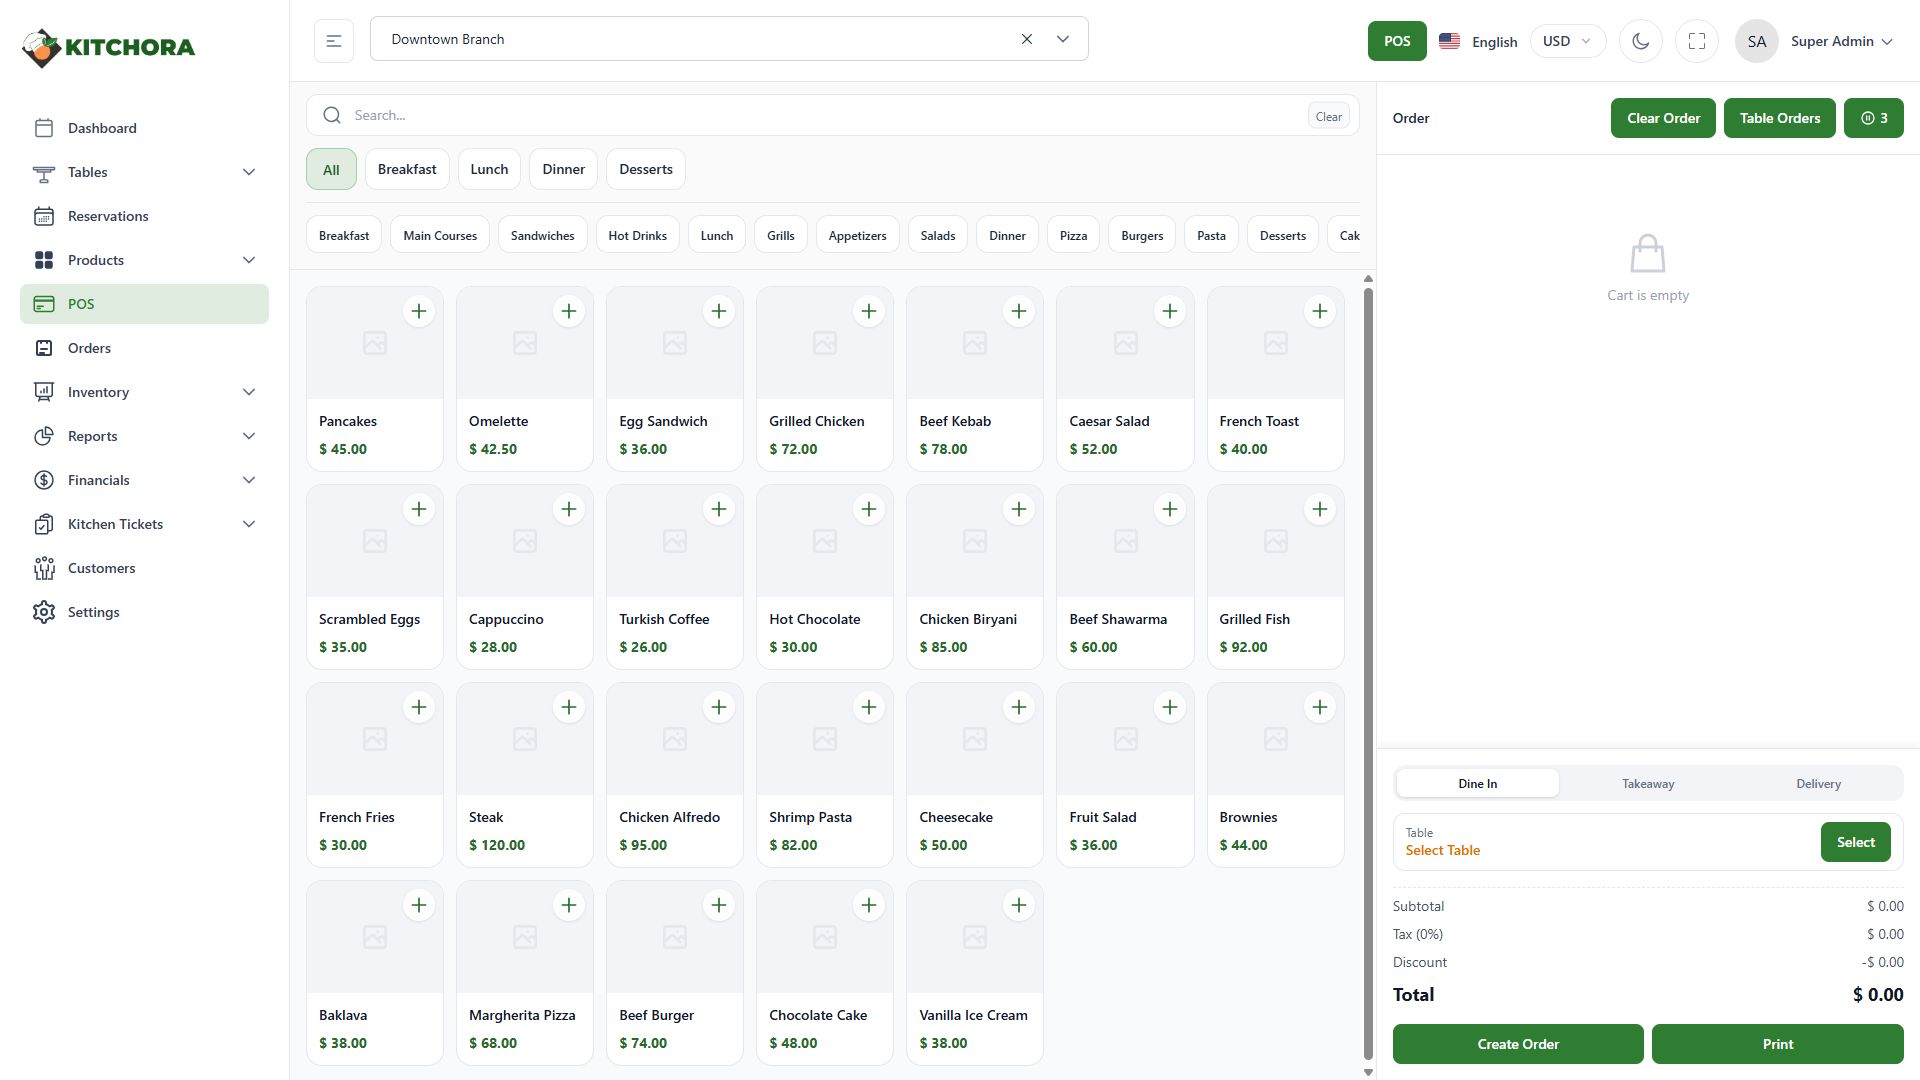The width and height of the screenshot is (1920, 1080).
Task: Add Pancakes to cart plus icon
Action: point(418,311)
